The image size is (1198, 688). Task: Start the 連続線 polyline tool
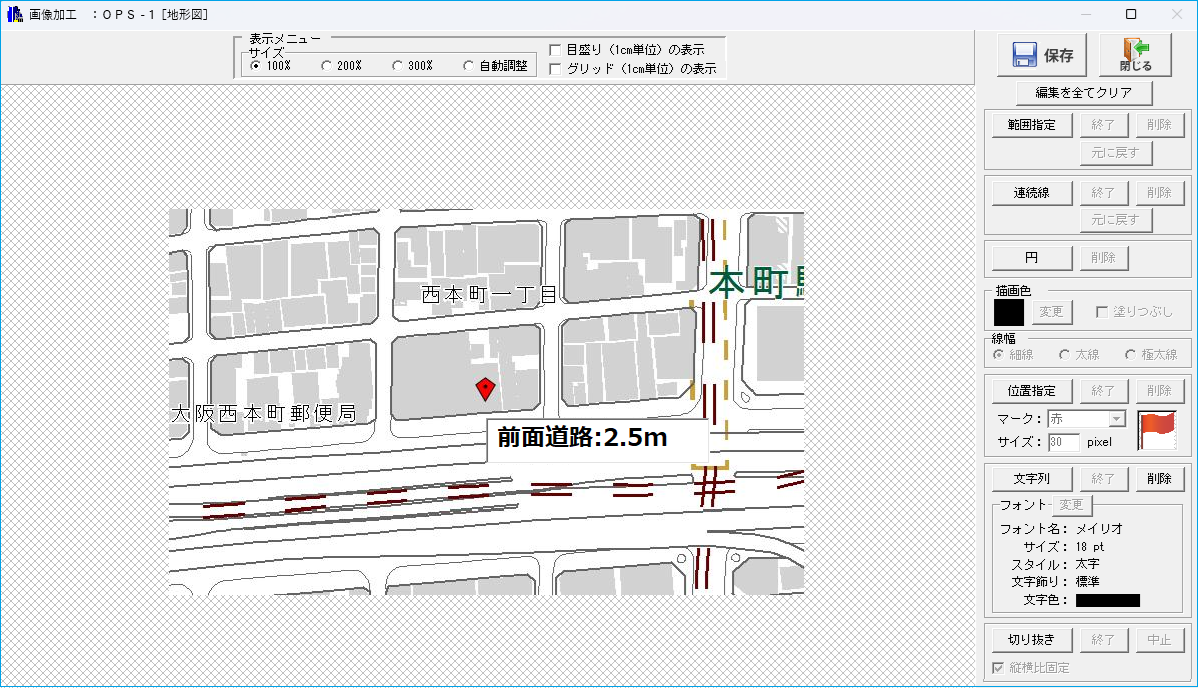(1031, 193)
